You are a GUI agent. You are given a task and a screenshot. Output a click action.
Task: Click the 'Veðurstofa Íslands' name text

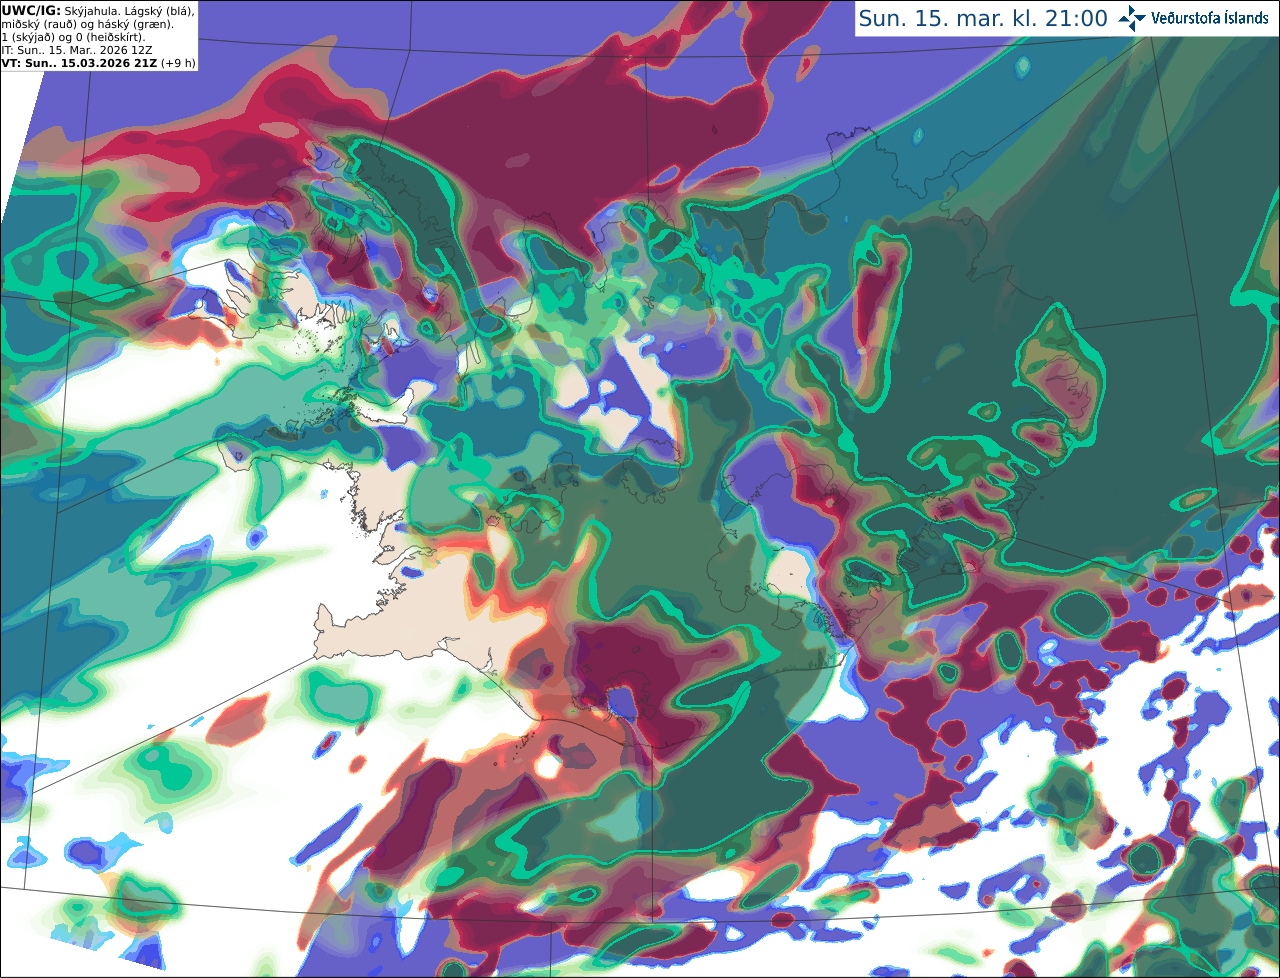(1210, 18)
